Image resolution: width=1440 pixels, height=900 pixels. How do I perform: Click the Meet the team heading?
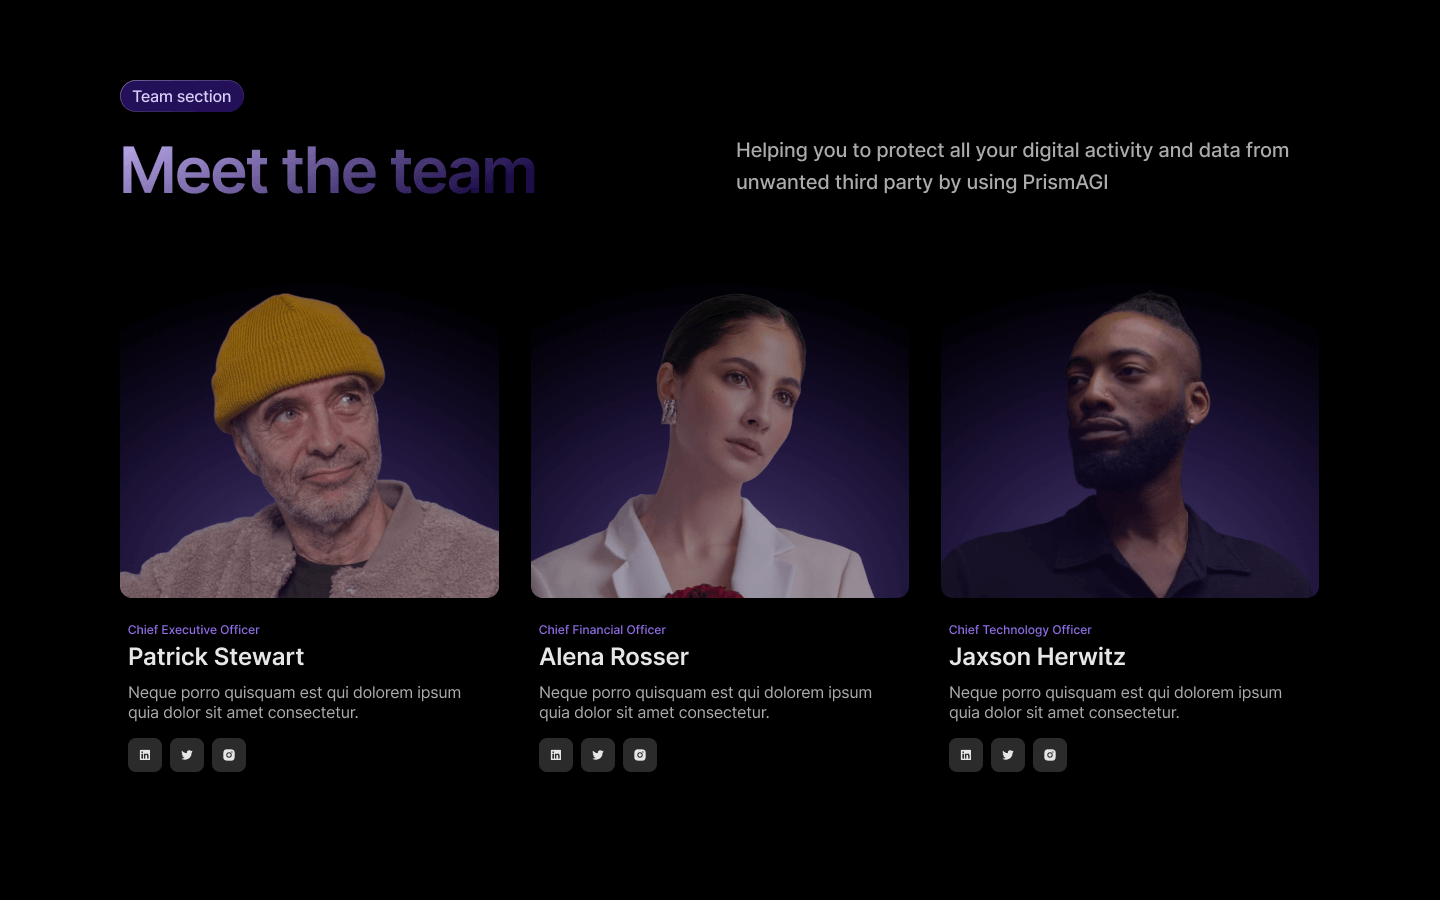(x=328, y=170)
